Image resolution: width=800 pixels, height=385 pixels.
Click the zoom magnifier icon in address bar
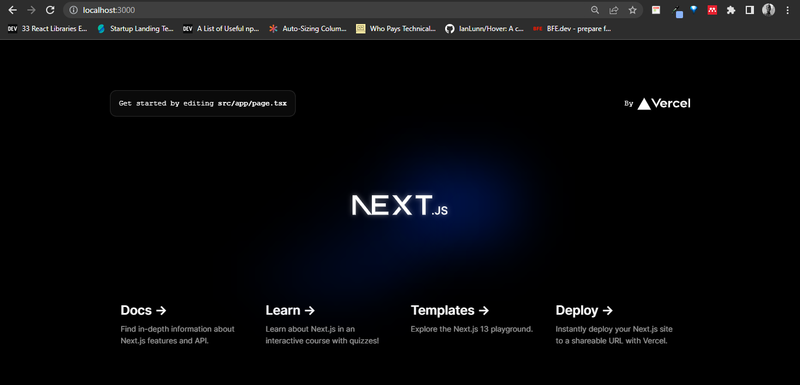595,10
